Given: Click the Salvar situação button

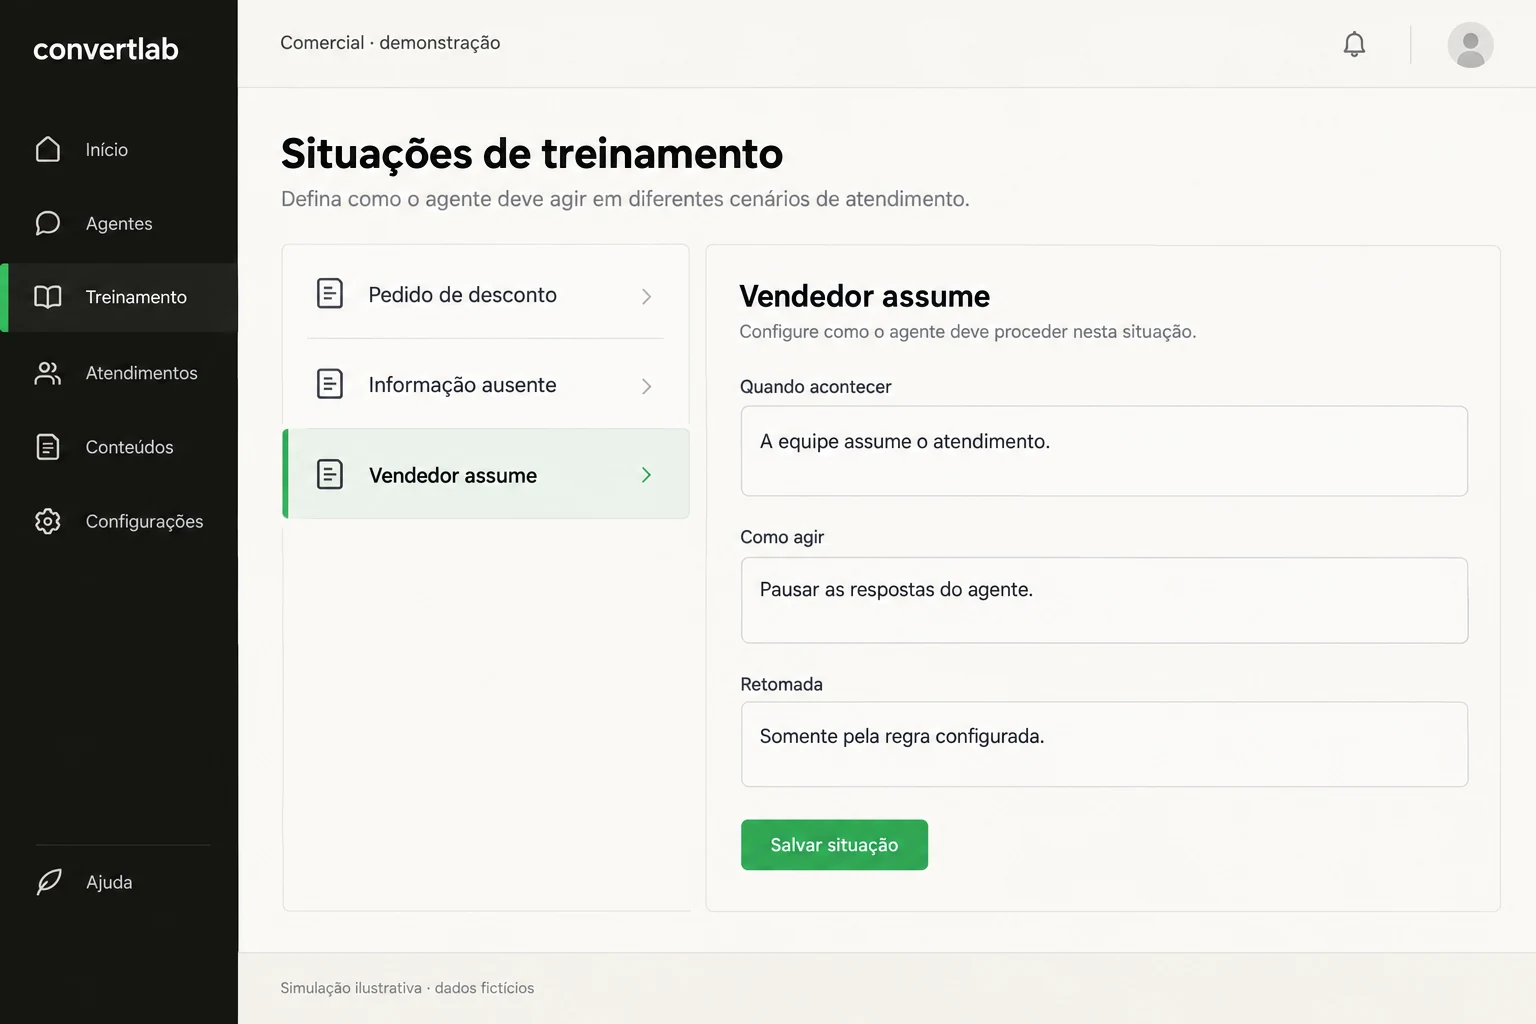Looking at the screenshot, I should (x=834, y=845).
